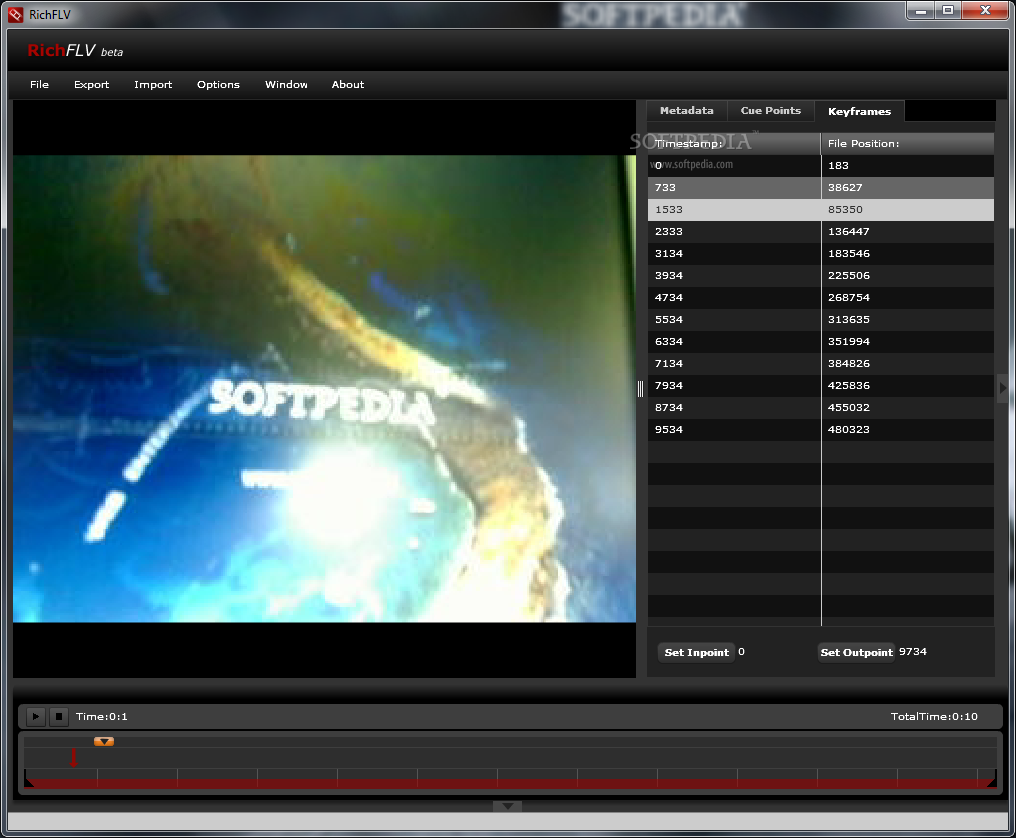Select keyframe row with timestamp 3134
This screenshot has height=838, width=1016.
click(821, 253)
